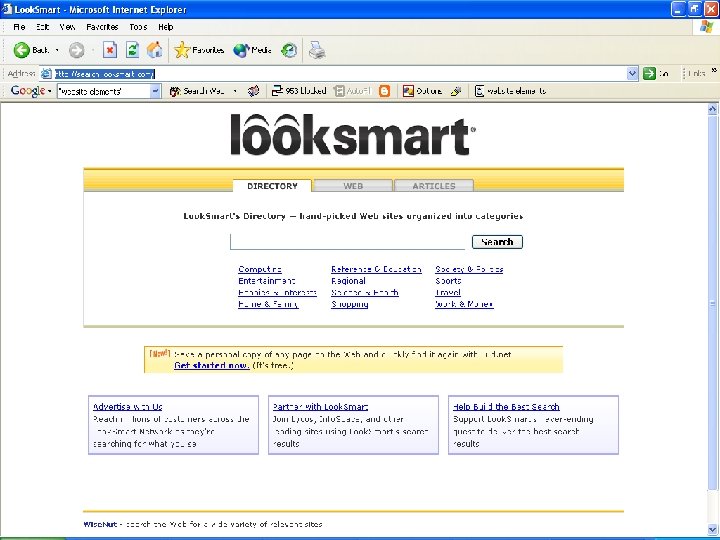
Task: Open browsing History clock icon
Action: [289, 50]
